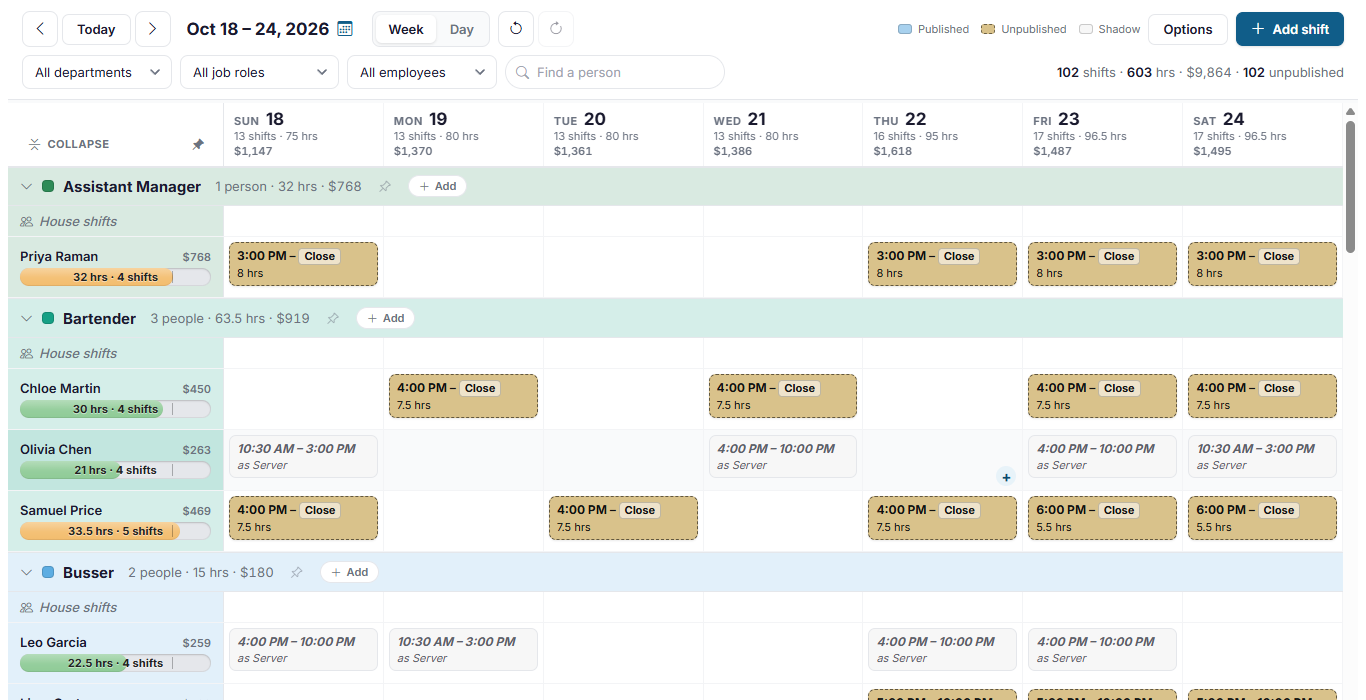Open the All job roles dropdown
This screenshot has height=700, width=1366.
click(259, 72)
